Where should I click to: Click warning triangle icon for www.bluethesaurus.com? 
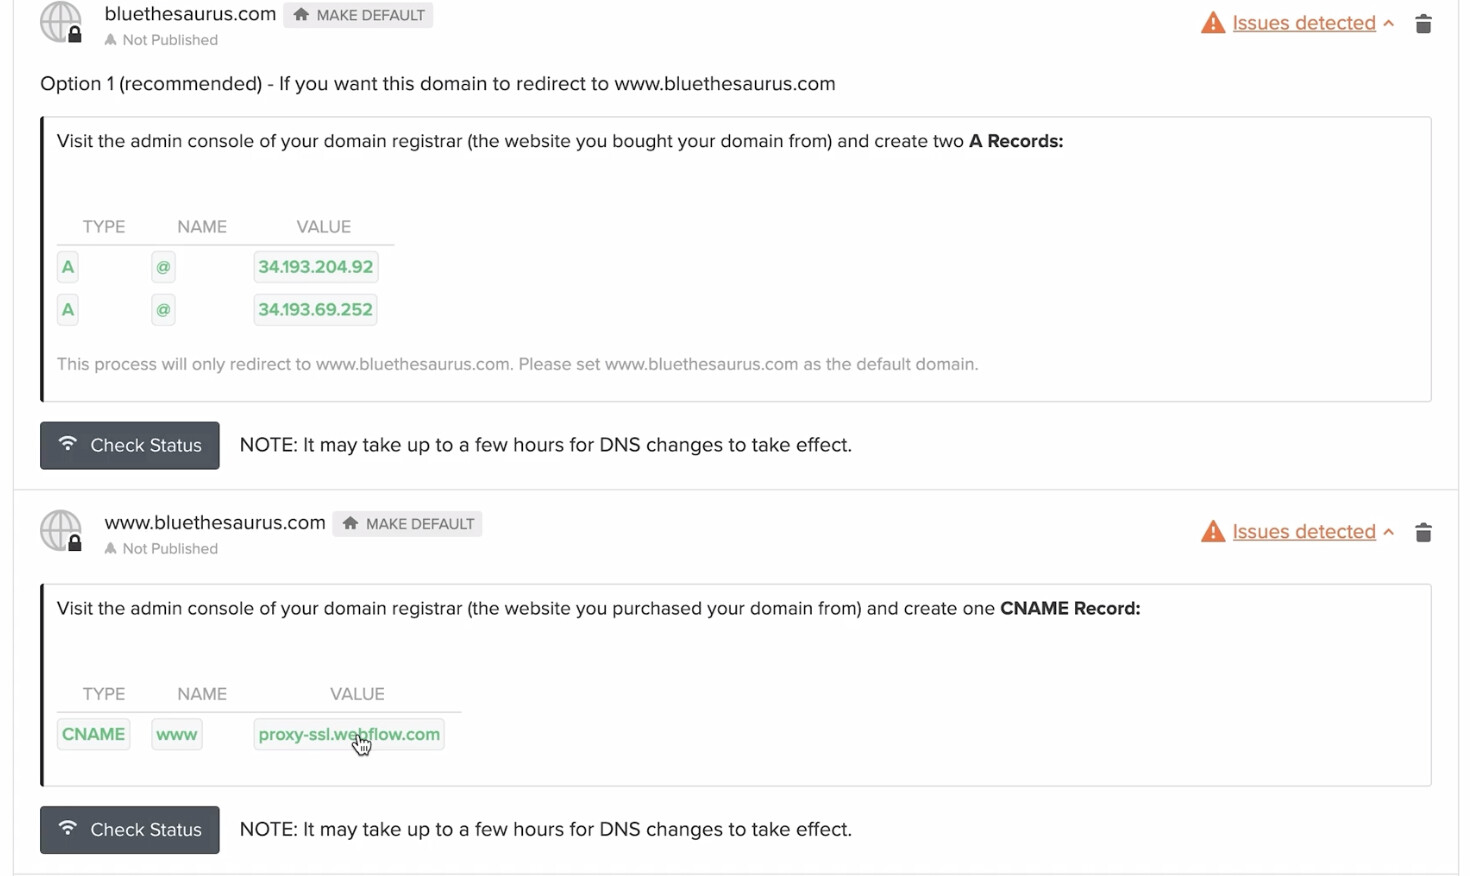pos(1213,532)
